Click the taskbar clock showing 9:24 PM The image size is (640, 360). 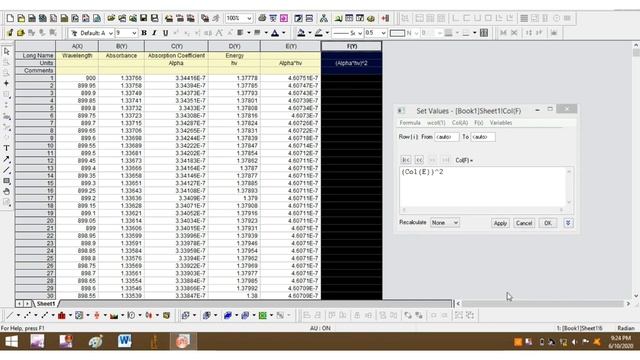620,342
